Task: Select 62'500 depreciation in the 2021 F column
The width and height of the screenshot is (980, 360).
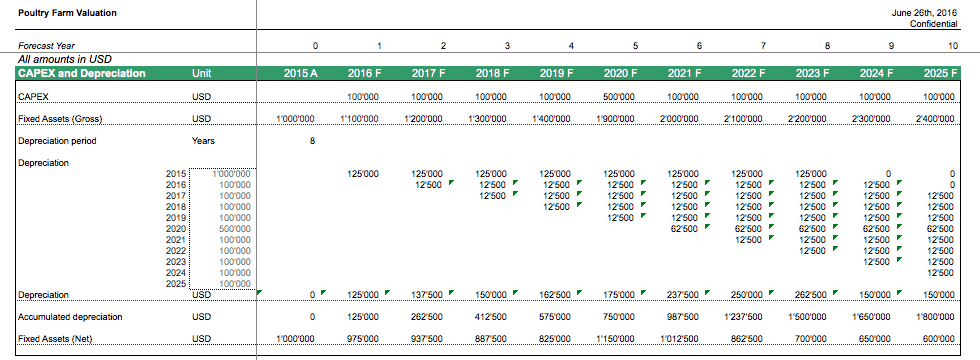Action: pos(684,229)
